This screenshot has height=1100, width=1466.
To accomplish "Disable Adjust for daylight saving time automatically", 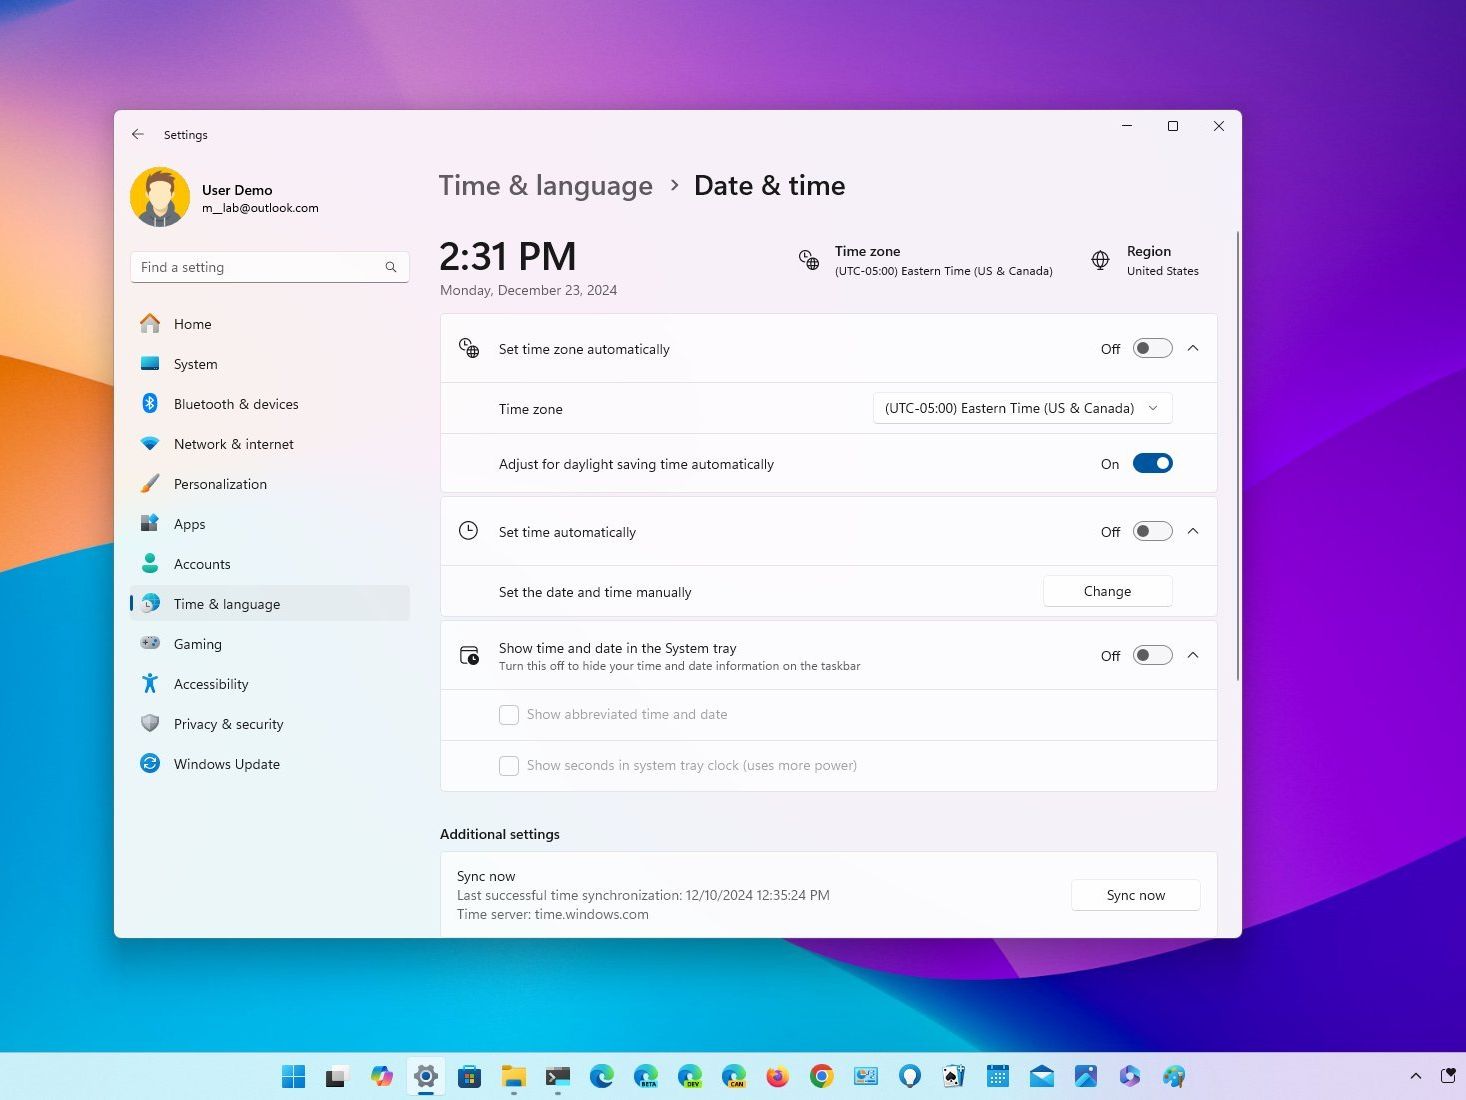I will pyautogui.click(x=1152, y=463).
